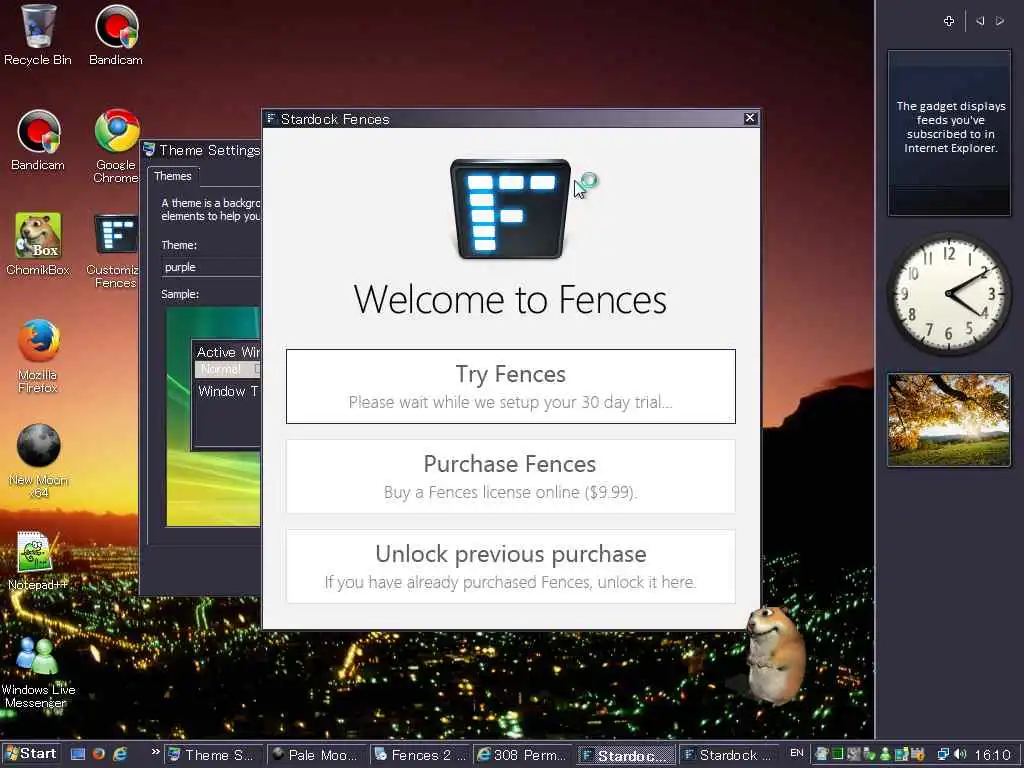Close the Stardock Fences dialog
This screenshot has height=768, width=1024.
(x=750, y=118)
